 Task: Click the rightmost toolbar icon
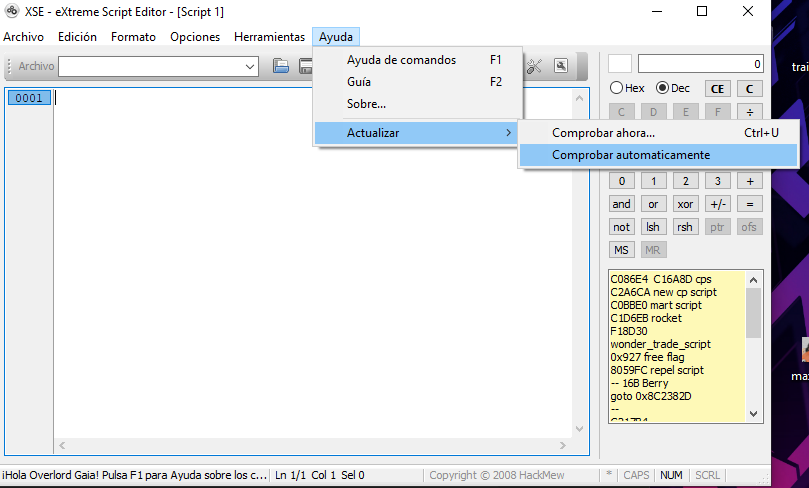pyautogui.click(x=562, y=66)
